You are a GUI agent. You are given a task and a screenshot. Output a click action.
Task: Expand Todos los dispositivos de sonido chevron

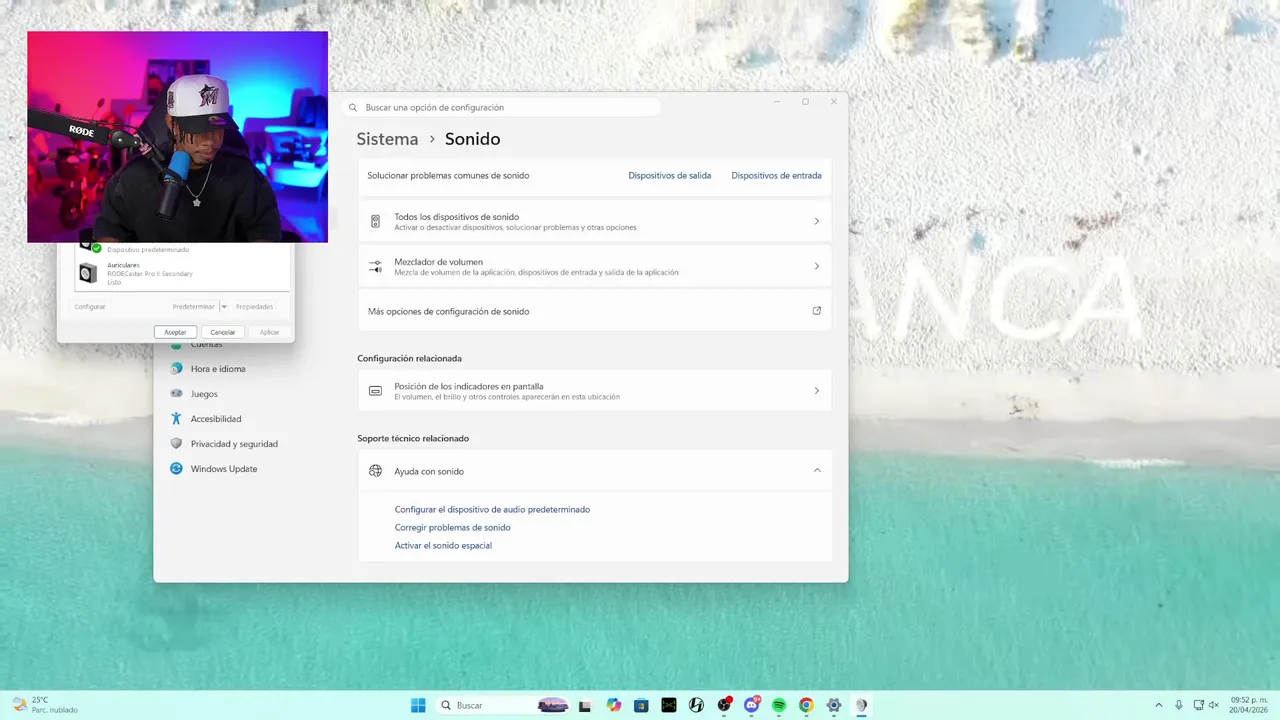[816, 221]
